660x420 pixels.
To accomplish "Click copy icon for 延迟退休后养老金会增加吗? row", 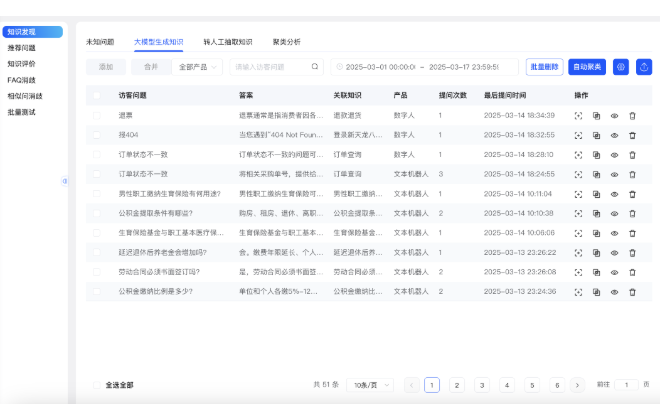I will pyautogui.click(x=596, y=253).
